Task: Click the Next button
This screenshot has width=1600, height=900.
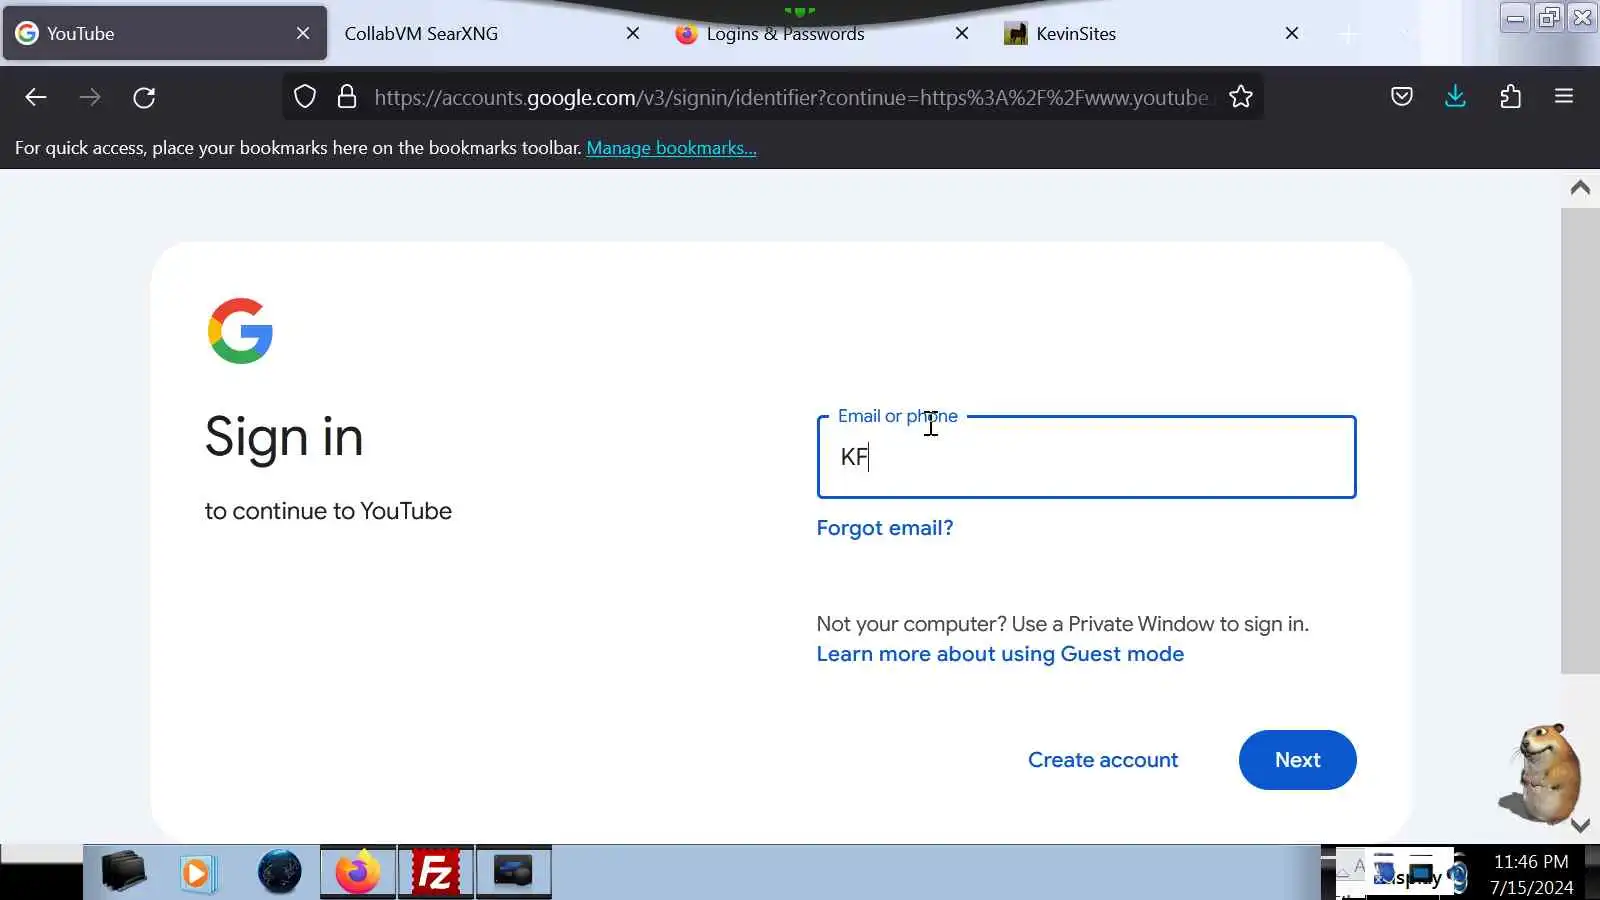Action: 1298,760
